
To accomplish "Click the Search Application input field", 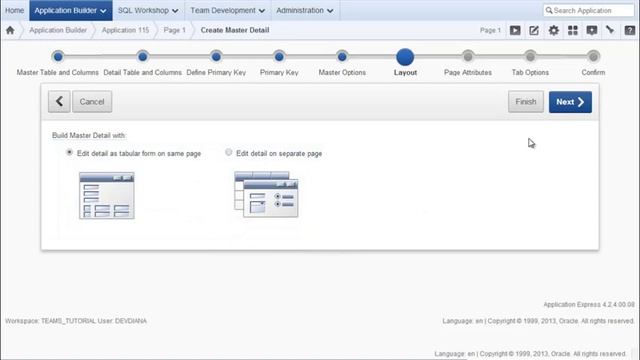I will point(589,10).
